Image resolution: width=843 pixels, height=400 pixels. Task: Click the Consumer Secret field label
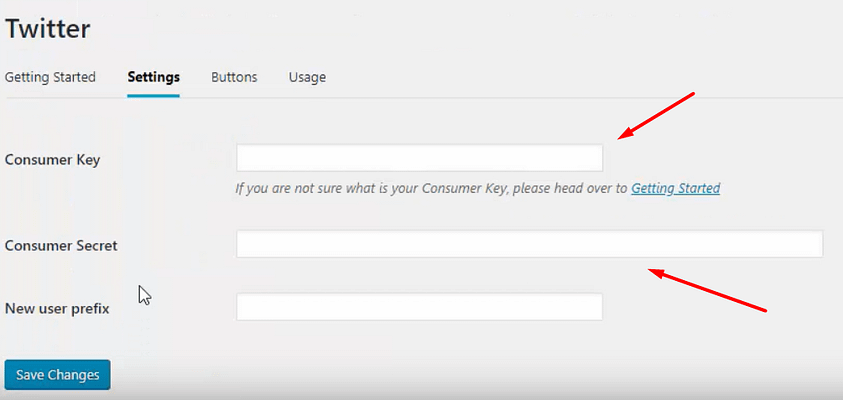[61, 245]
